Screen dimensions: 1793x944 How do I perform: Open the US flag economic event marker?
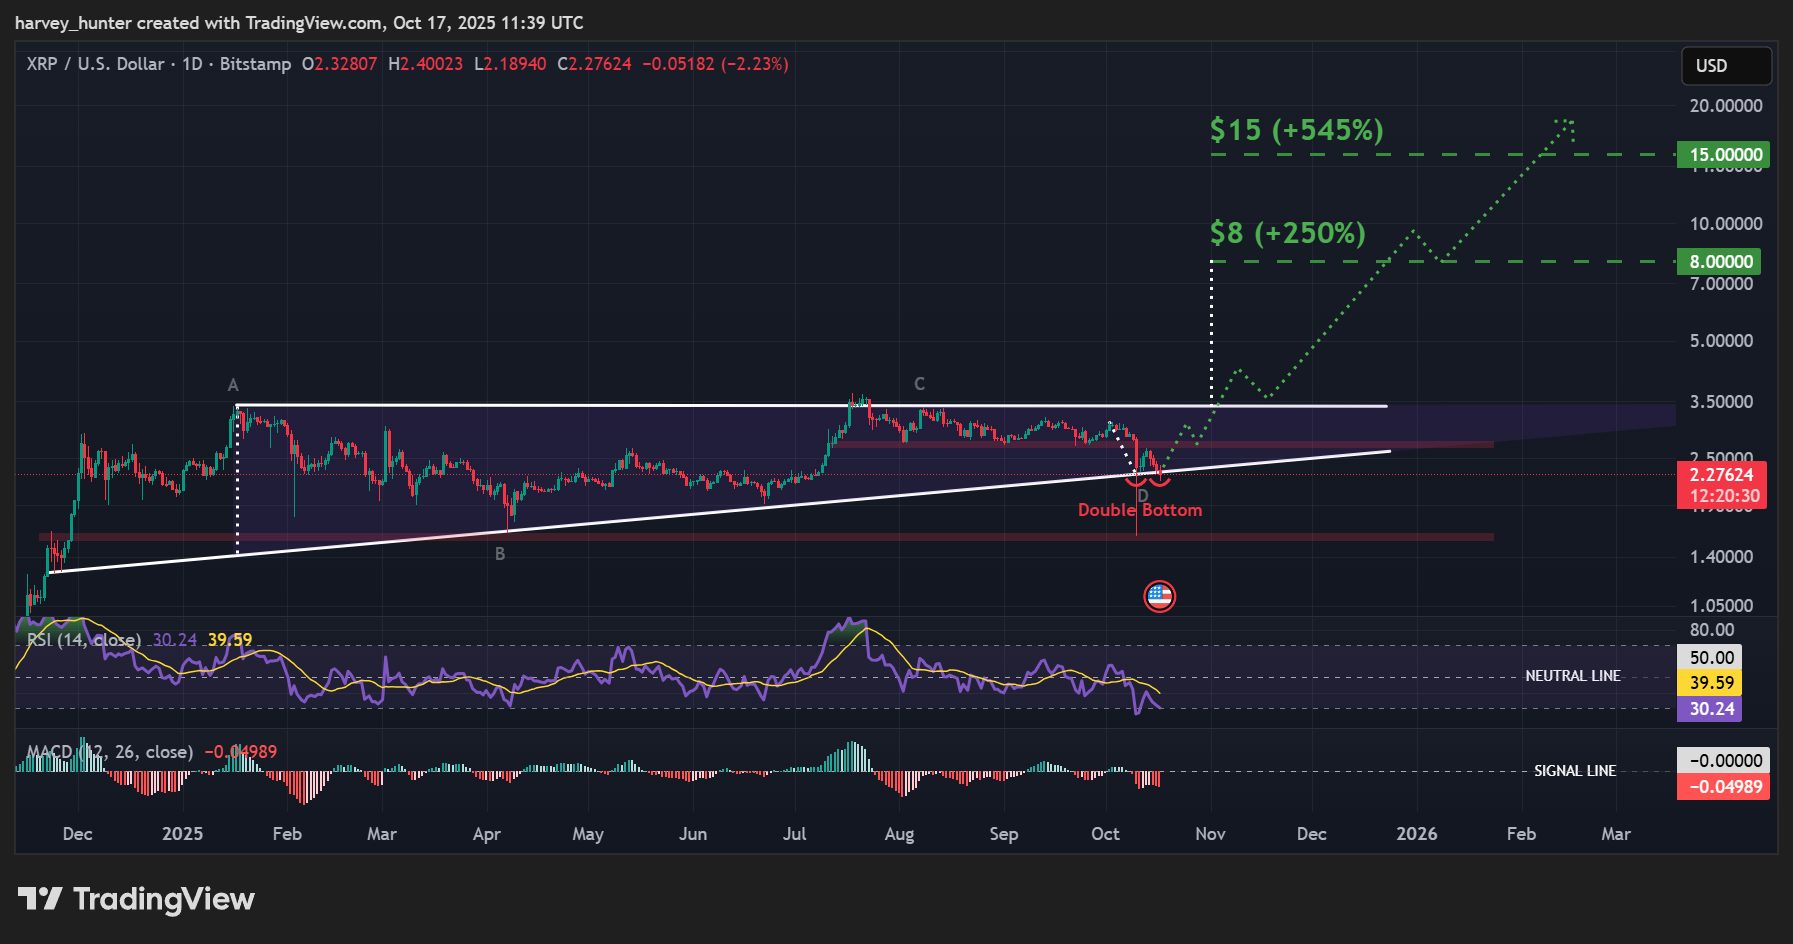(x=1160, y=597)
